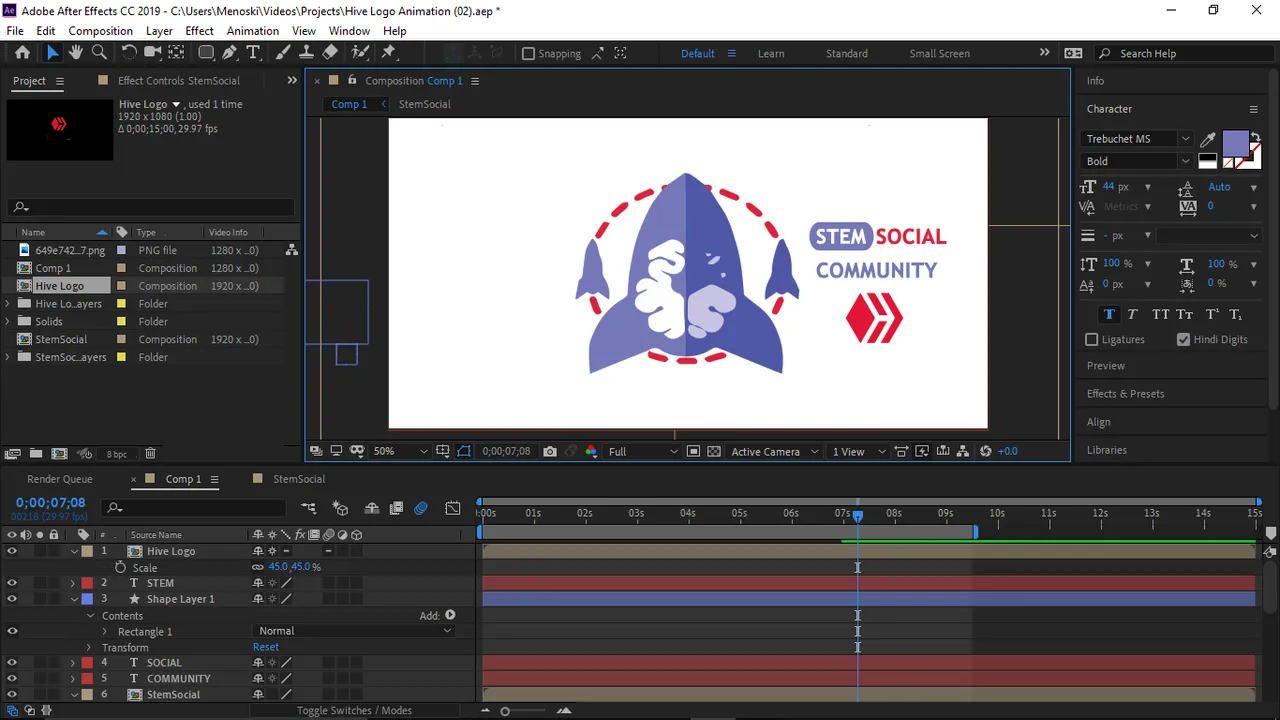Screen dimensions: 1280x720
Task: Open the Graph Editor in timeline
Action: click(453, 509)
